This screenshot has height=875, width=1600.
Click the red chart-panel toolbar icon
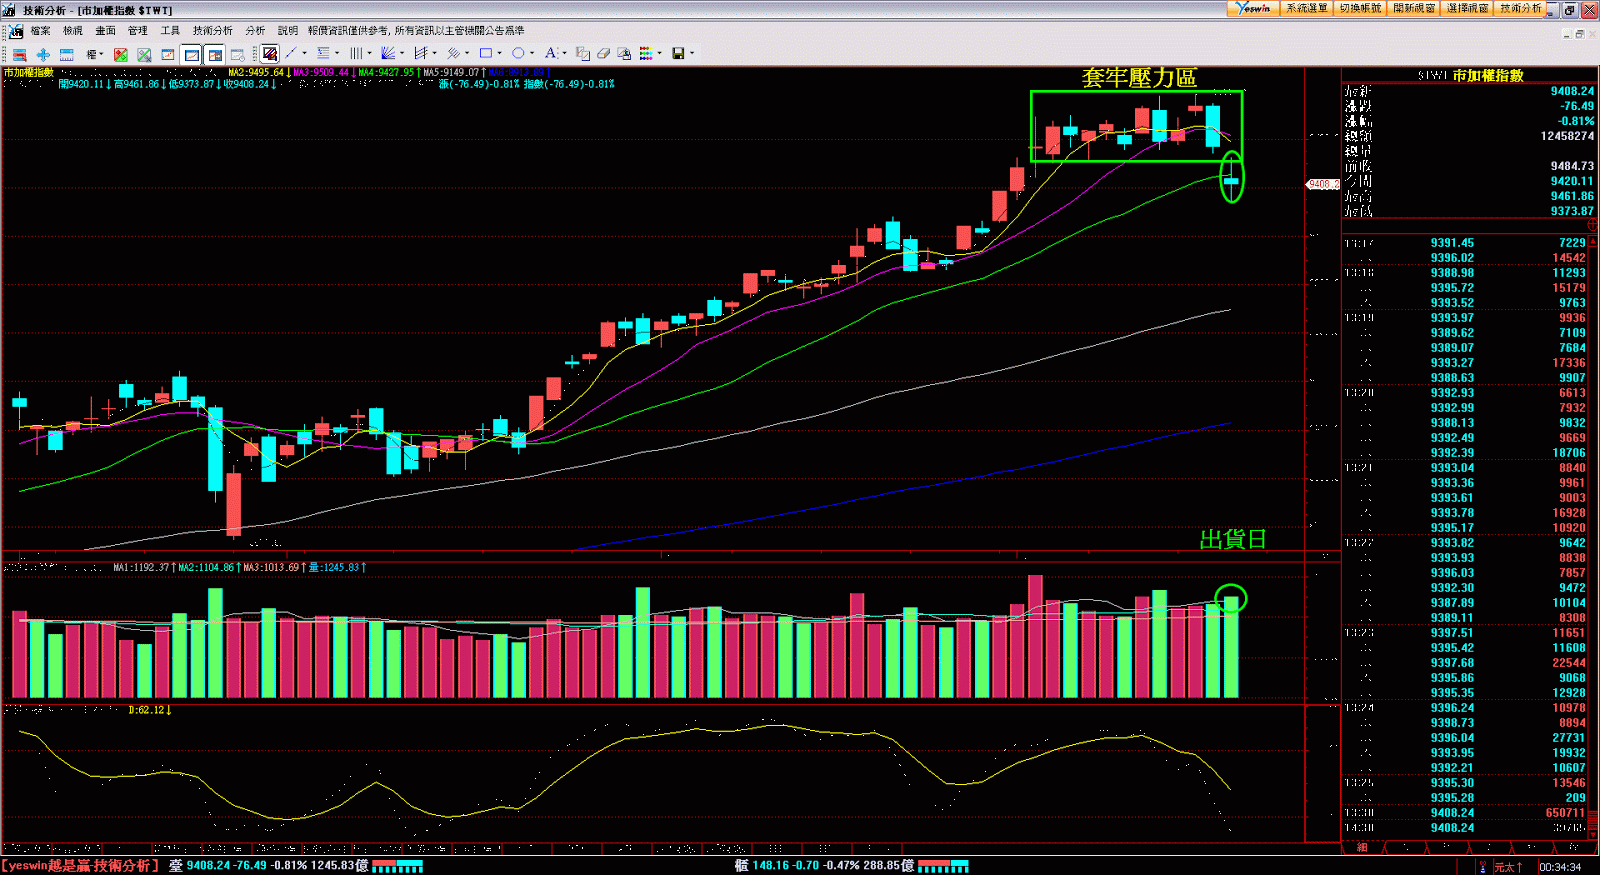pyautogui.click(x=19, y=54)
